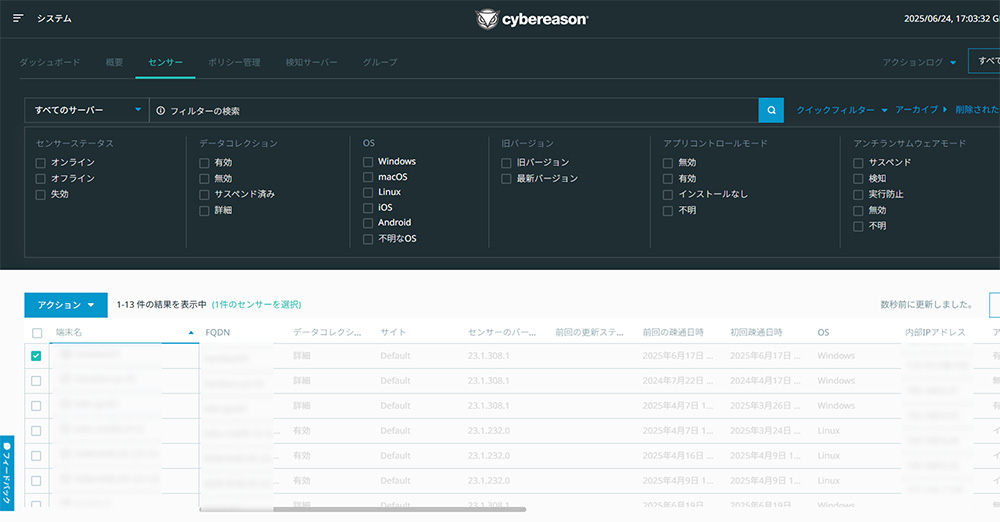Check the インストールなし checkbox
Image resolution: width=1000 pixels, height=522 pixels.
click(x=668, y=195)
